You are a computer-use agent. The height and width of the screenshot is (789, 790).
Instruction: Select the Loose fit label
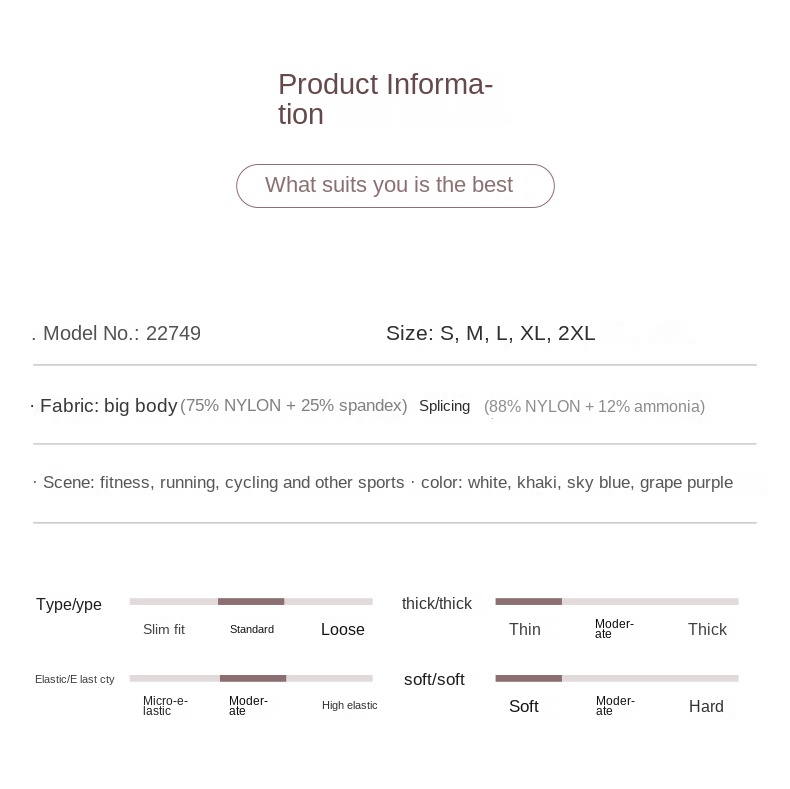click(x=343, y=629)
